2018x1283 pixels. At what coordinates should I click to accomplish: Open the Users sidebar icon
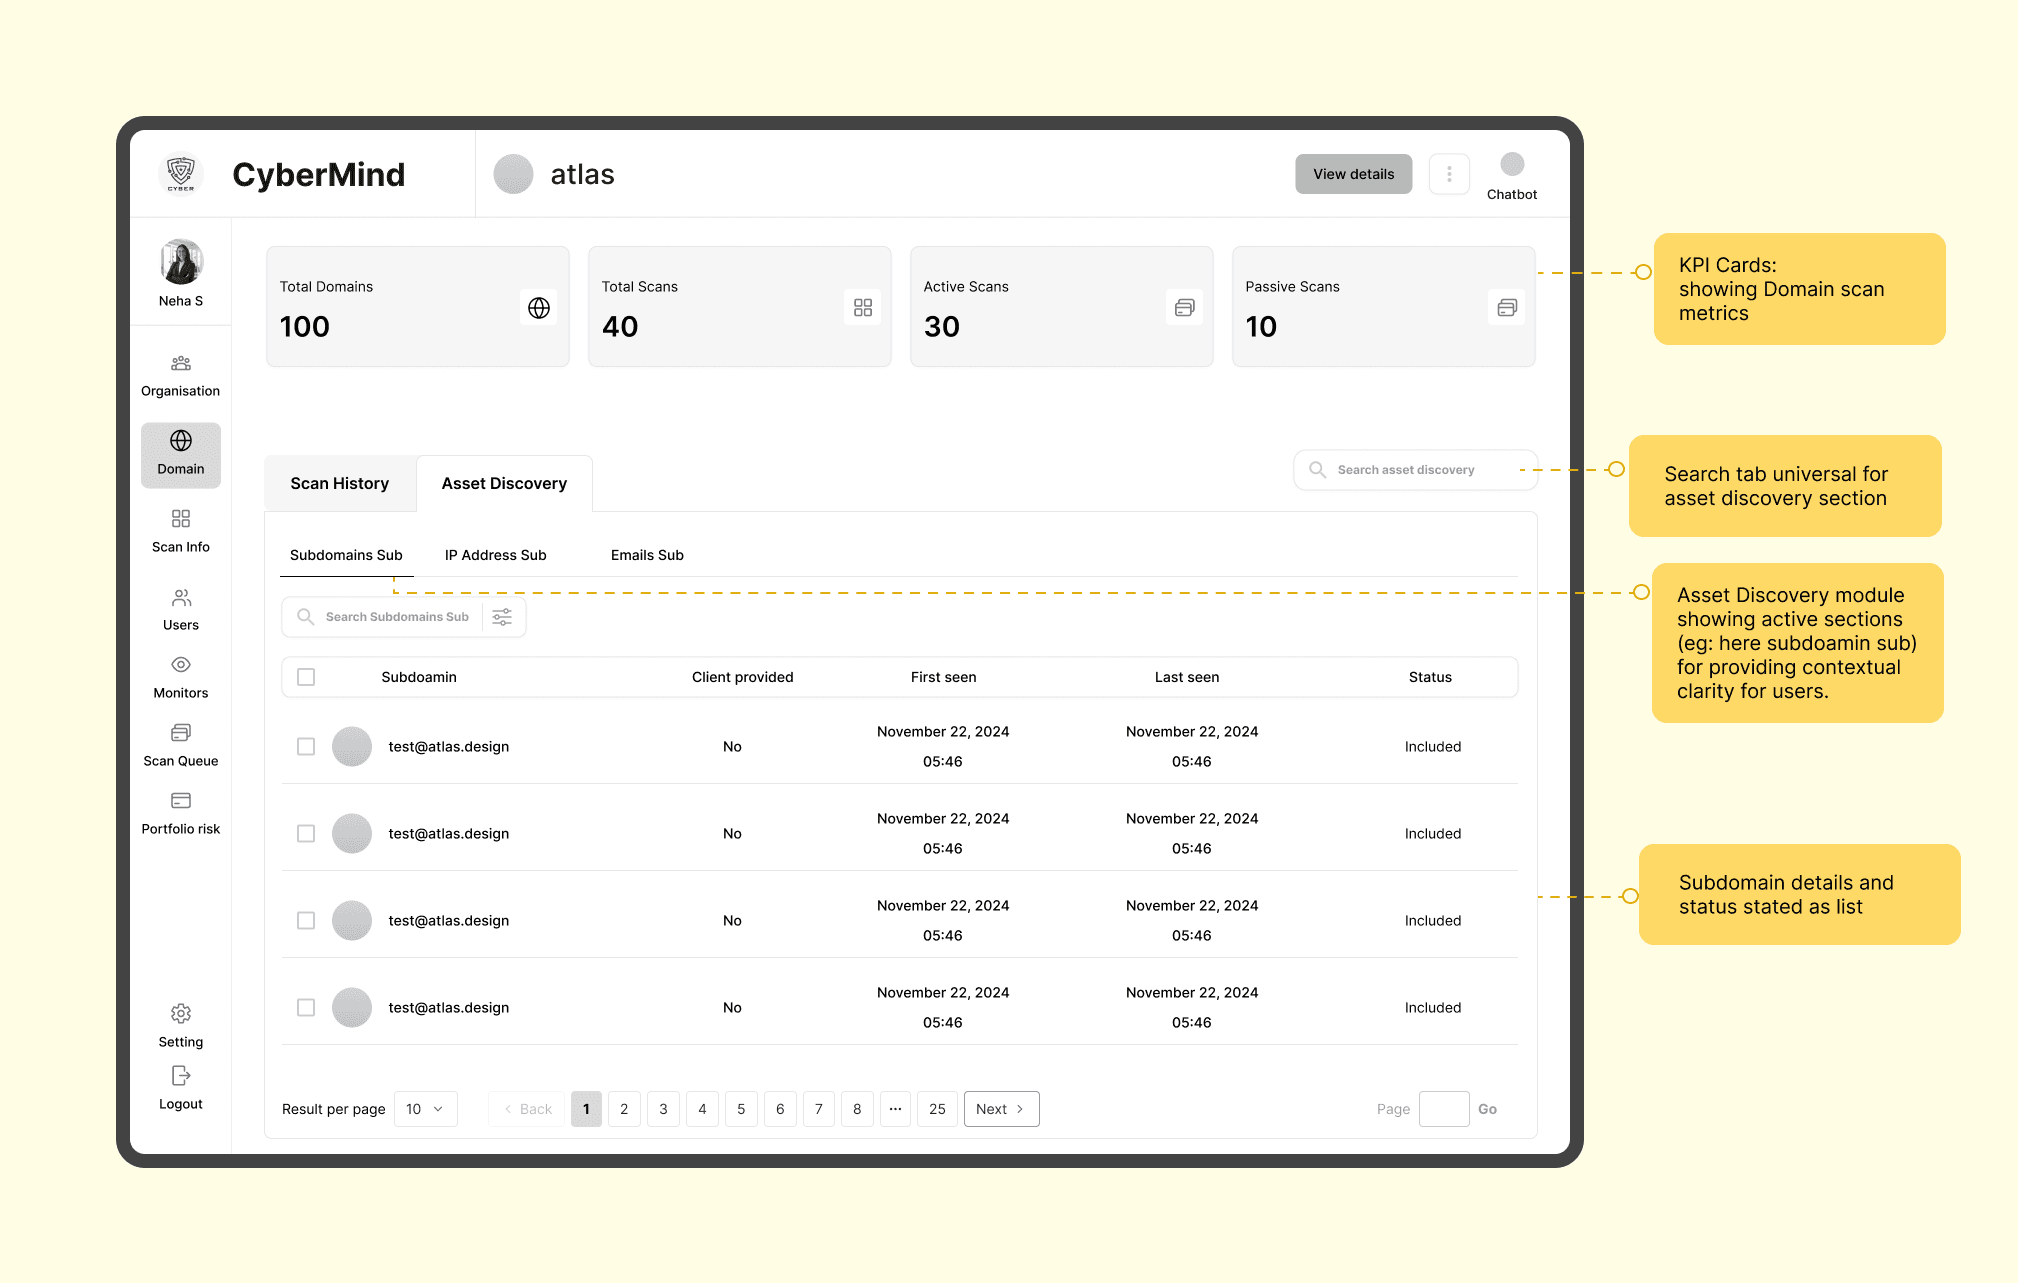pyautogui.click(x=180, y=598)
